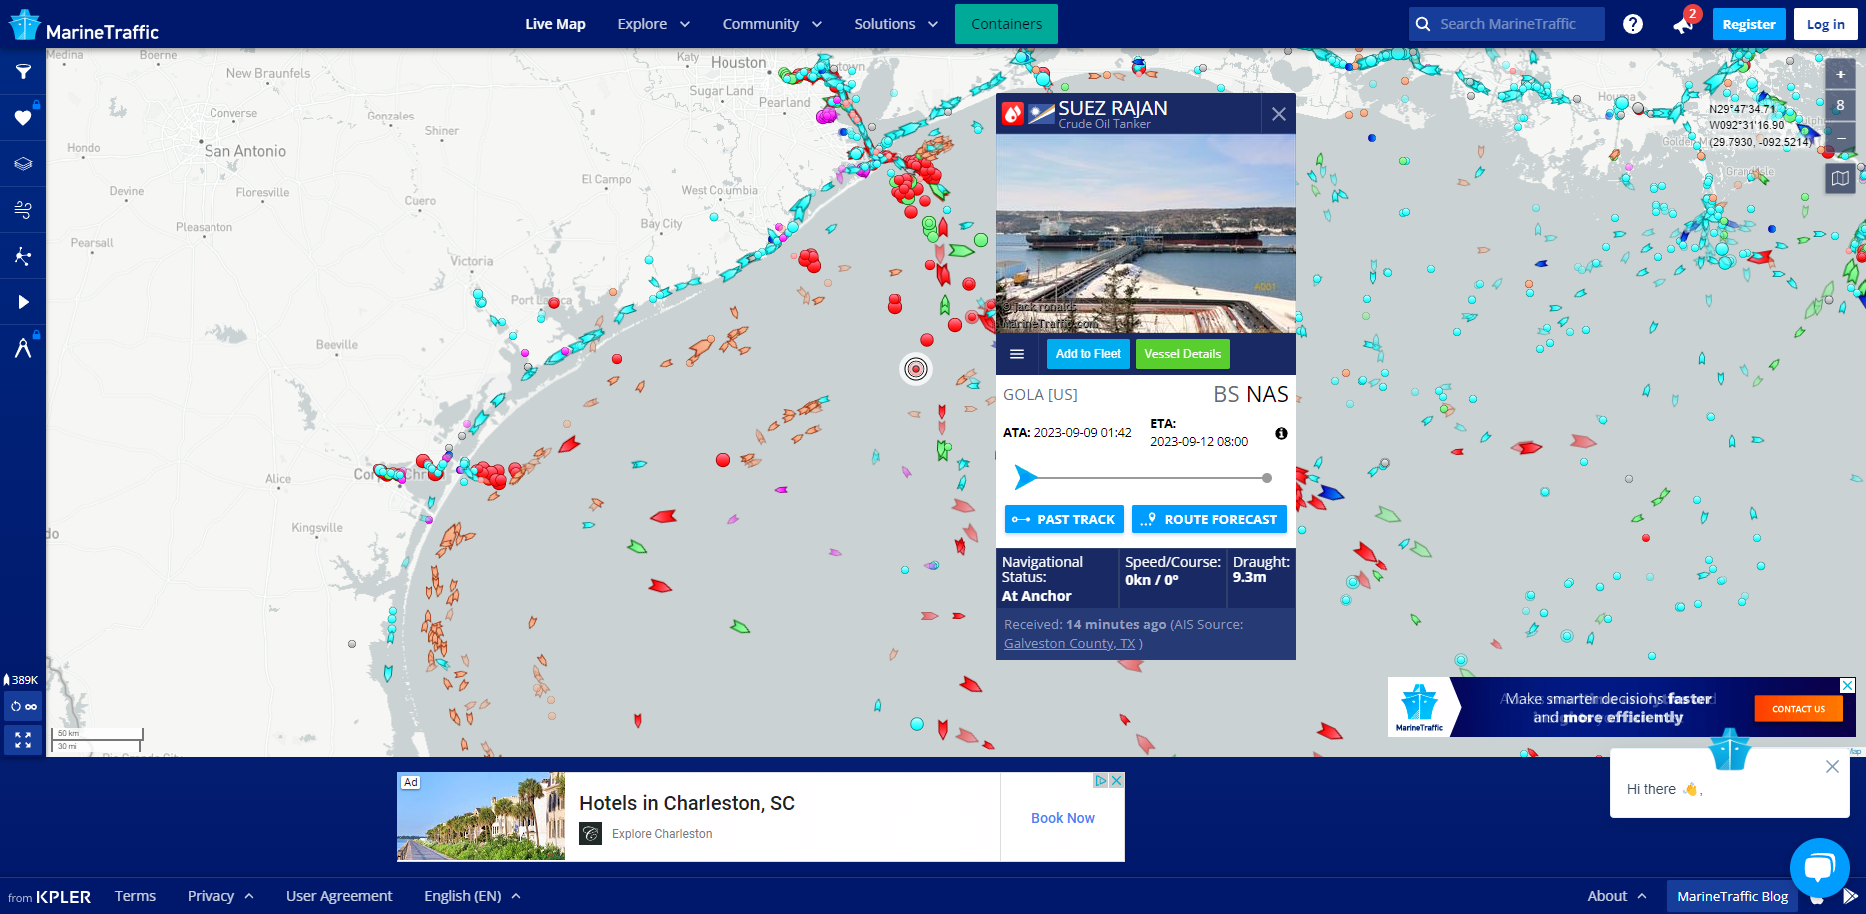Select the distance measuring compass tool

(23, 348)
